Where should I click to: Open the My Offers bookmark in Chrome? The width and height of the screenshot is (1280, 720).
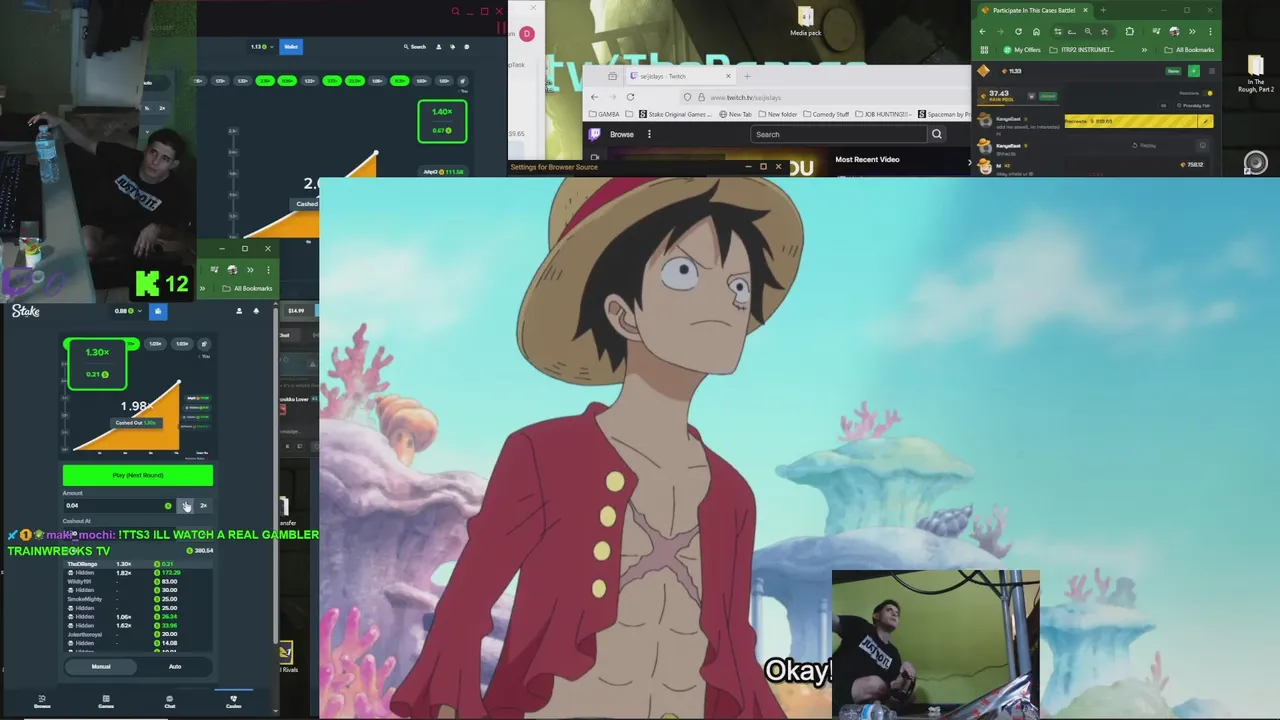tap(1022, 50)
